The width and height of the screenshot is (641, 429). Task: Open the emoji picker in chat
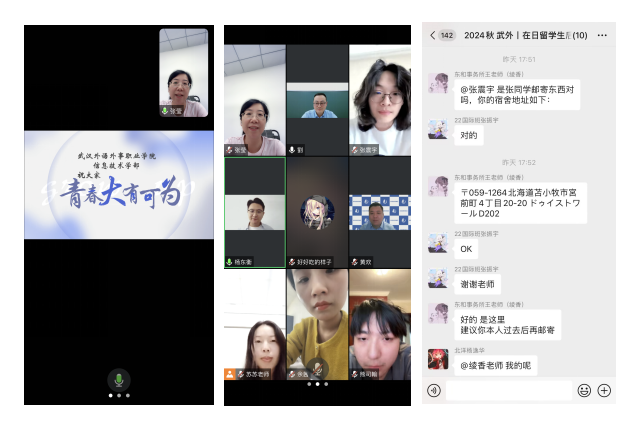(x=584, y=390)
